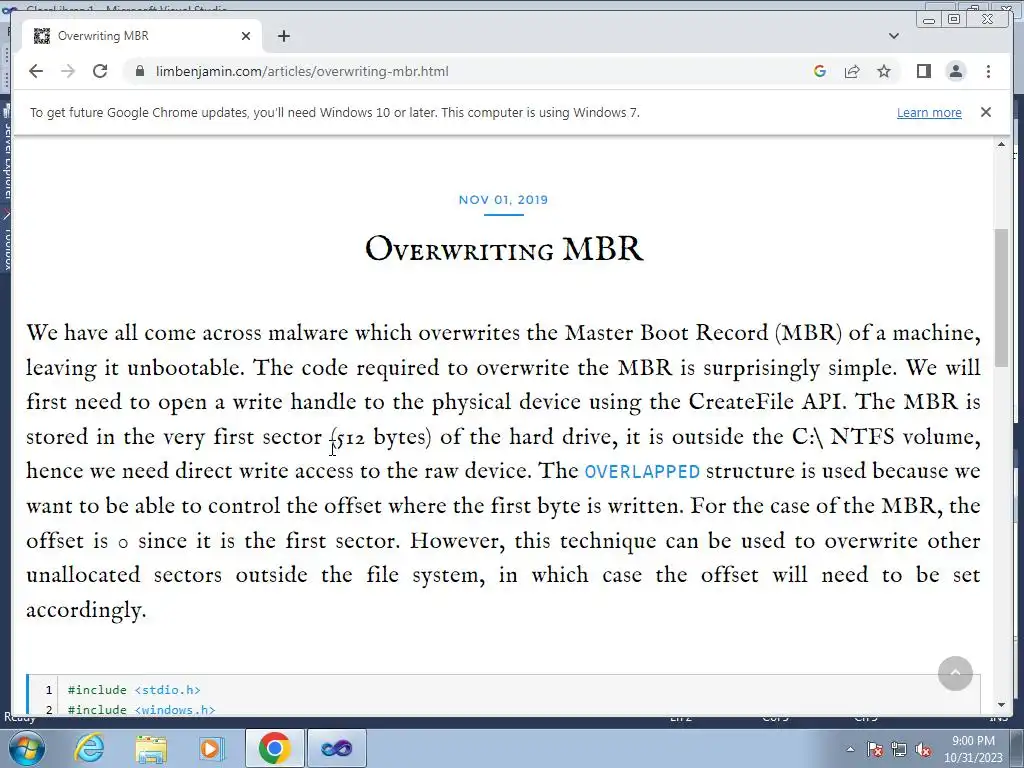
Task: Go back to the previous page
Action: tap(36, 71)
